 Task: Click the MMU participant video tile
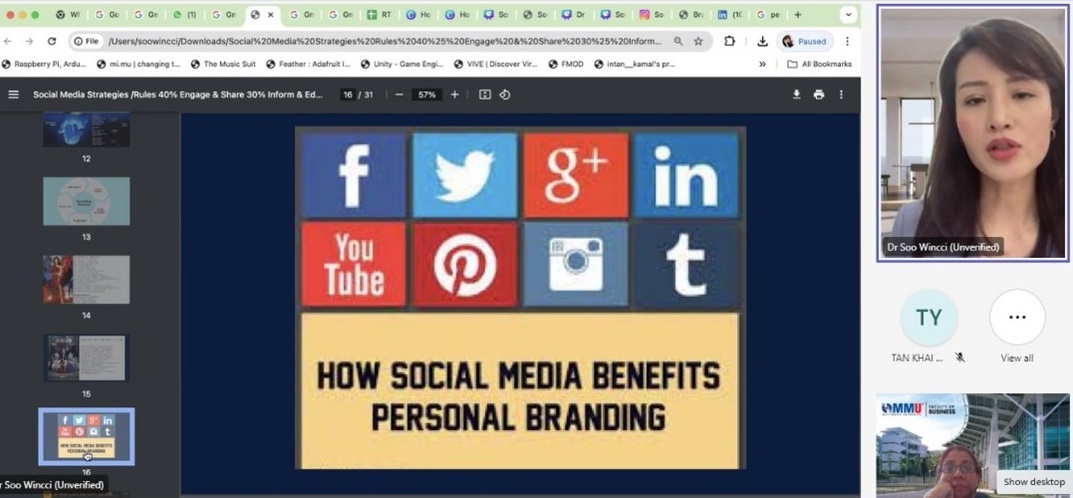[x=972, y=445]
